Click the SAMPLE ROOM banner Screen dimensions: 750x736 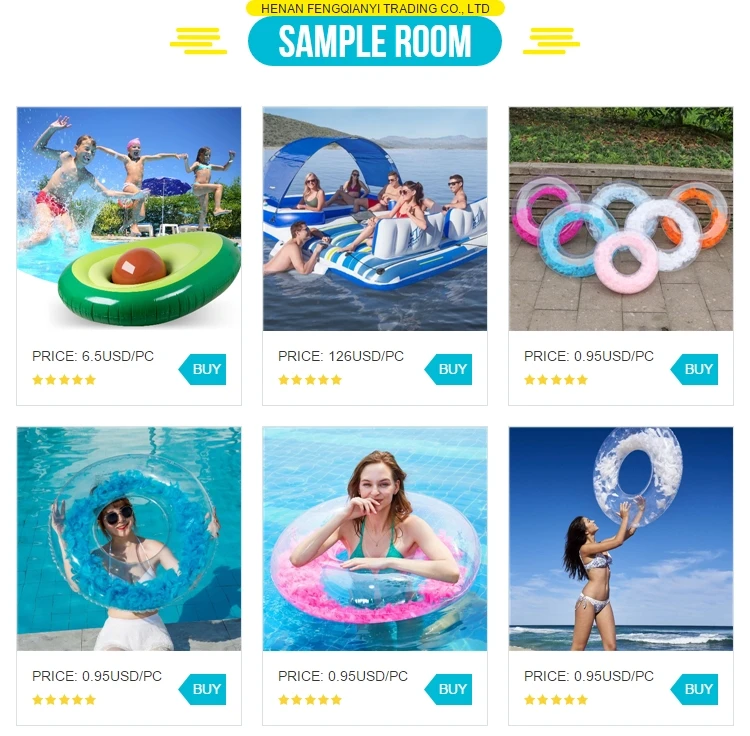tap(375, 41)
